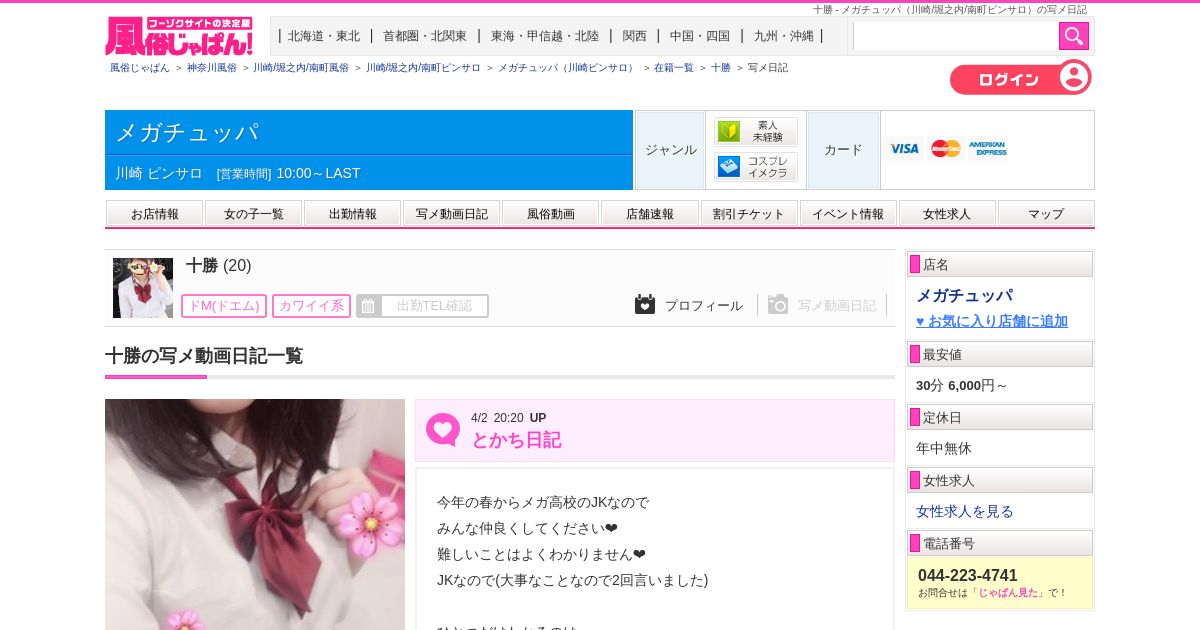The height and width of the screenshot is (630, 1200).
Task: Select 中国・四国 region
Action: [x=700, y=36]
